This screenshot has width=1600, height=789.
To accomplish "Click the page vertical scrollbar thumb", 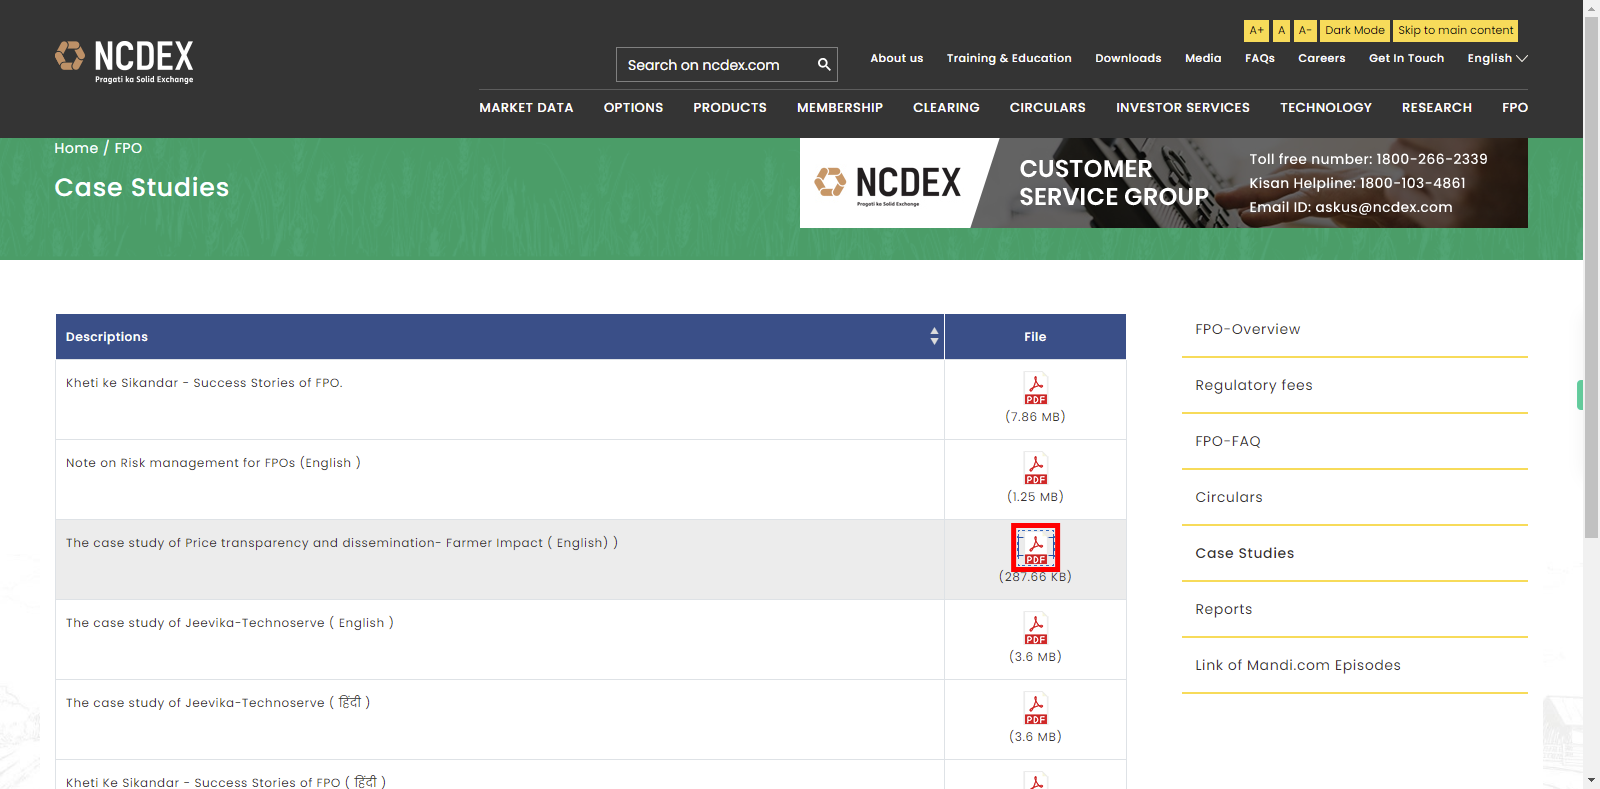I will pos(1592,277).
